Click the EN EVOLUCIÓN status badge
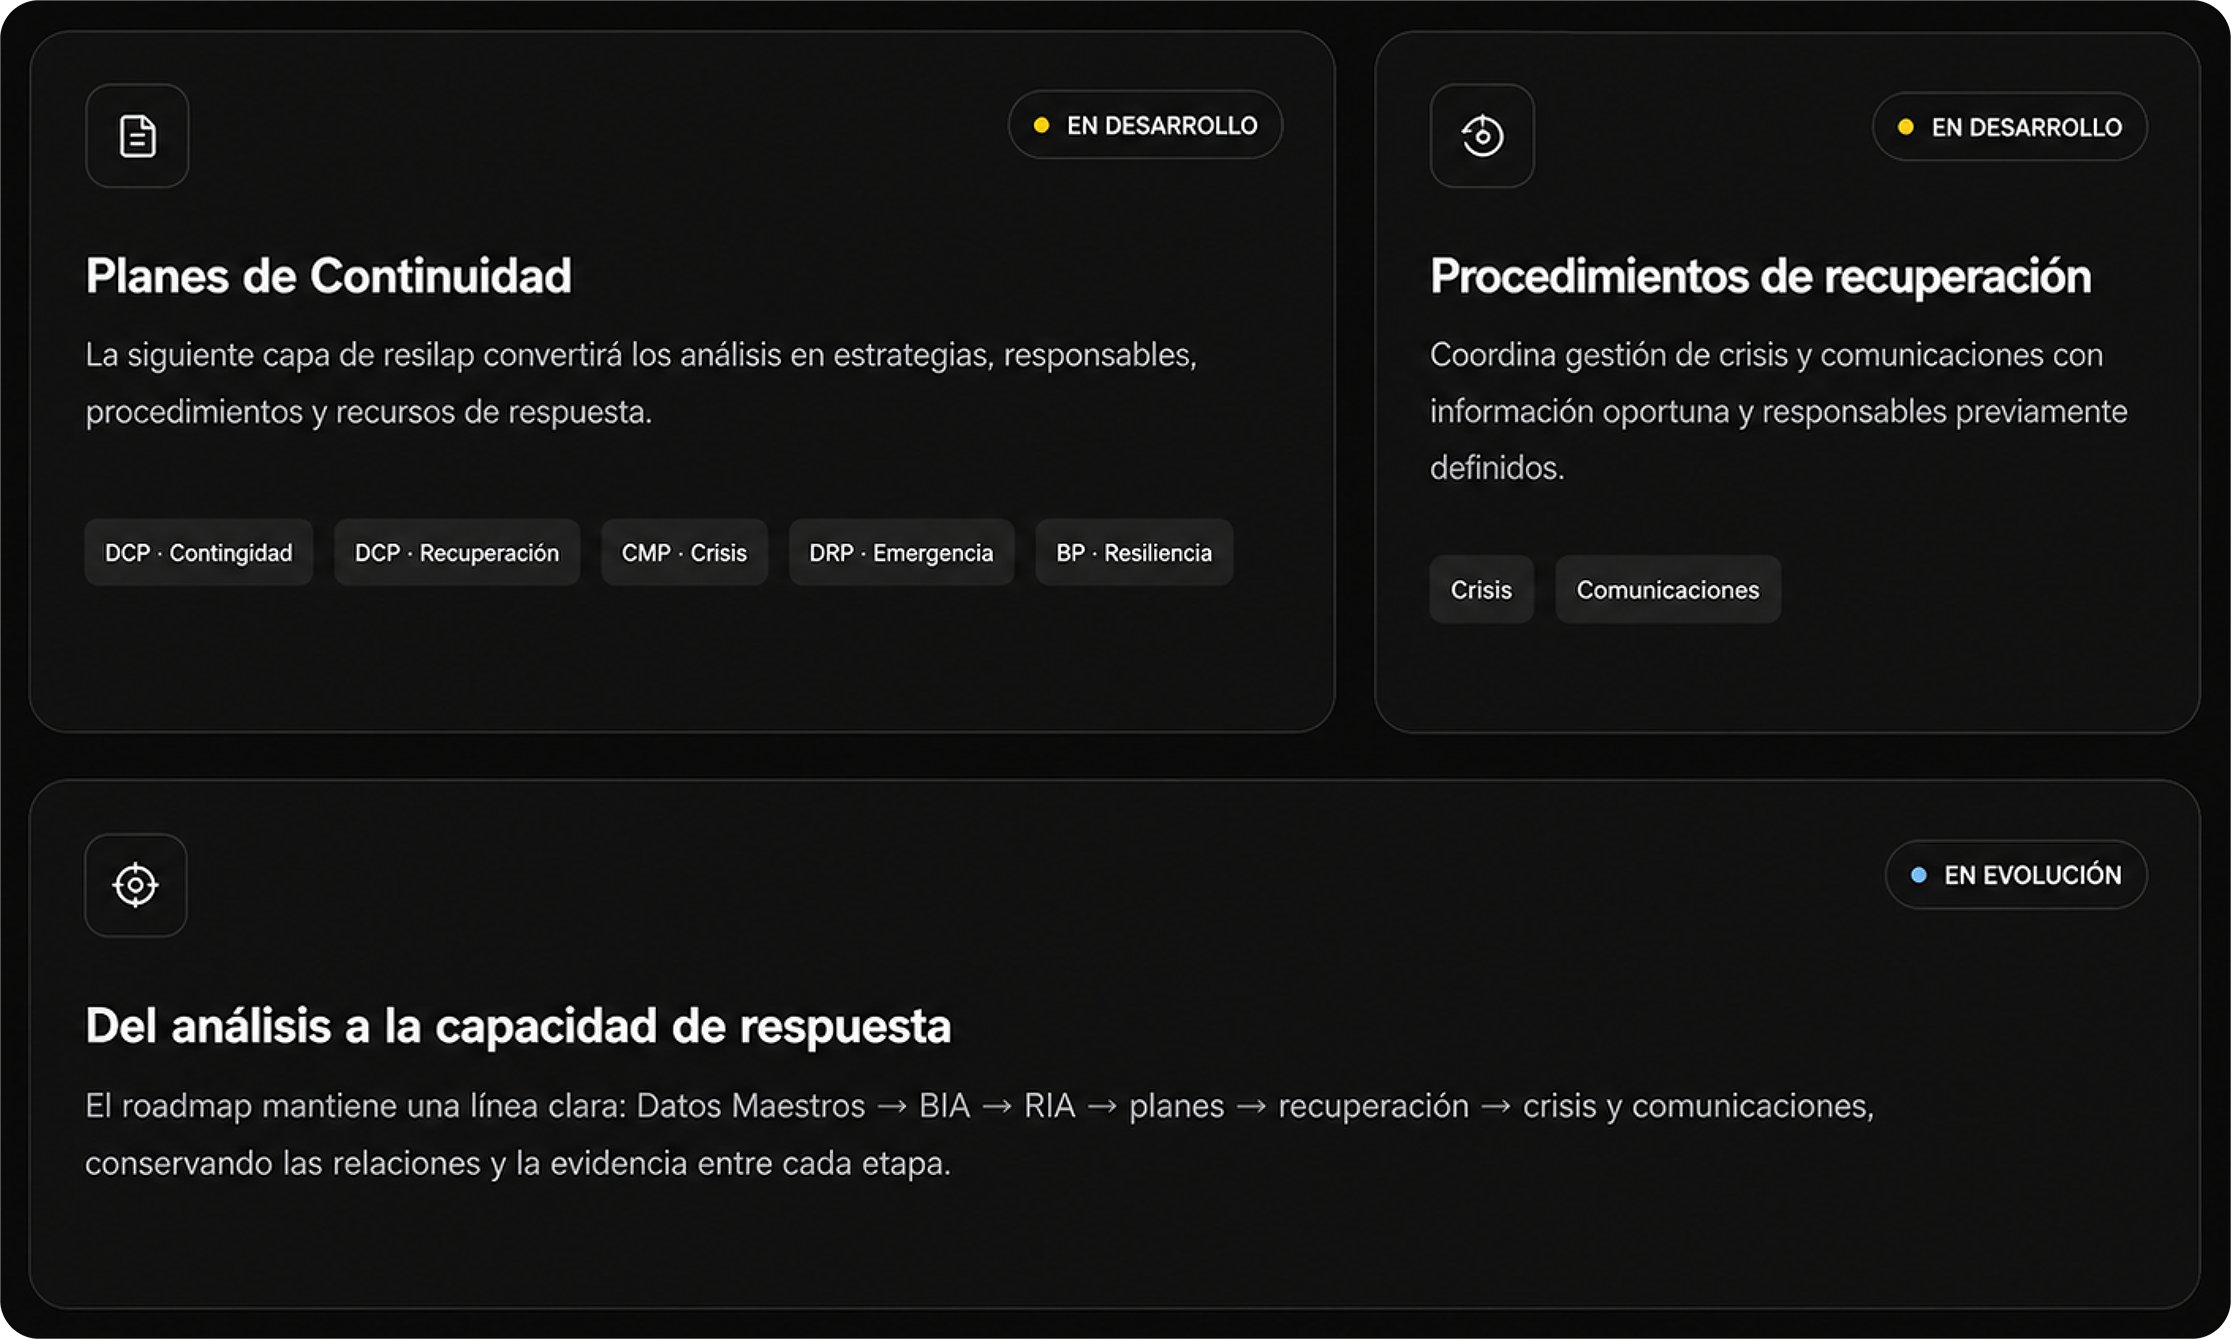 2016,875
